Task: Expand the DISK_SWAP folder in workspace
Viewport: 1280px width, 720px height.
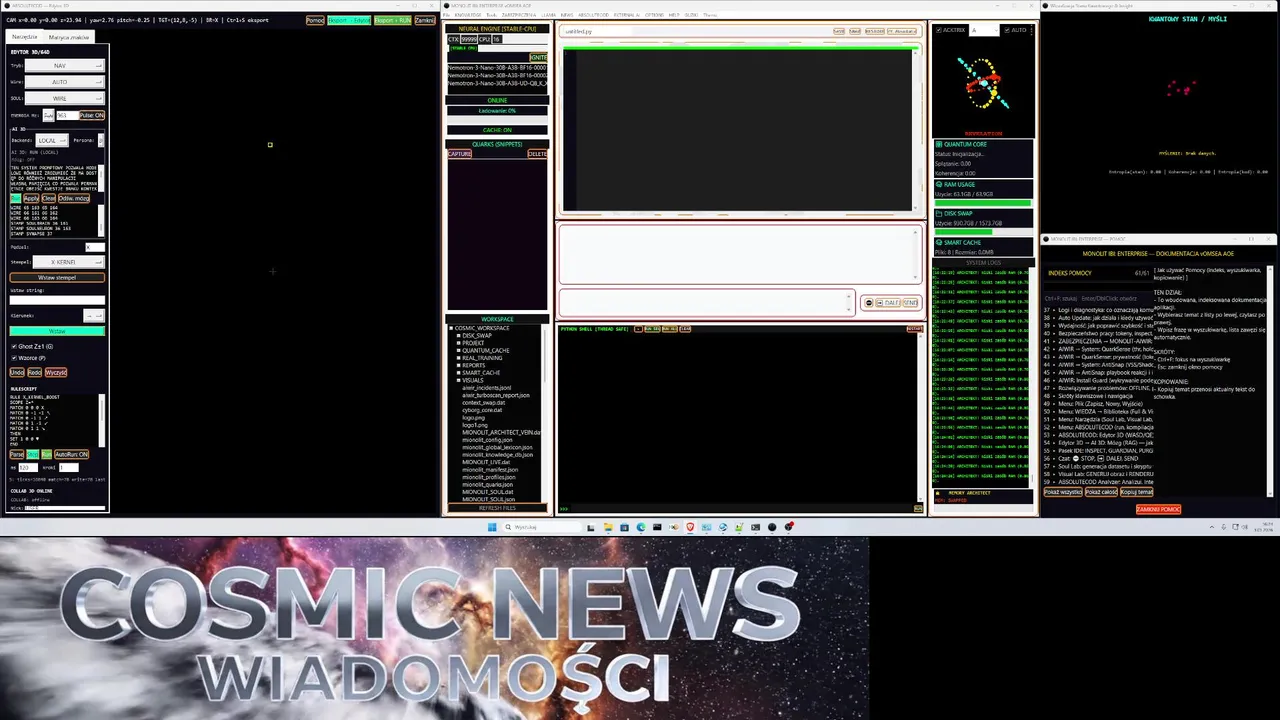Action: pos(458,336)
